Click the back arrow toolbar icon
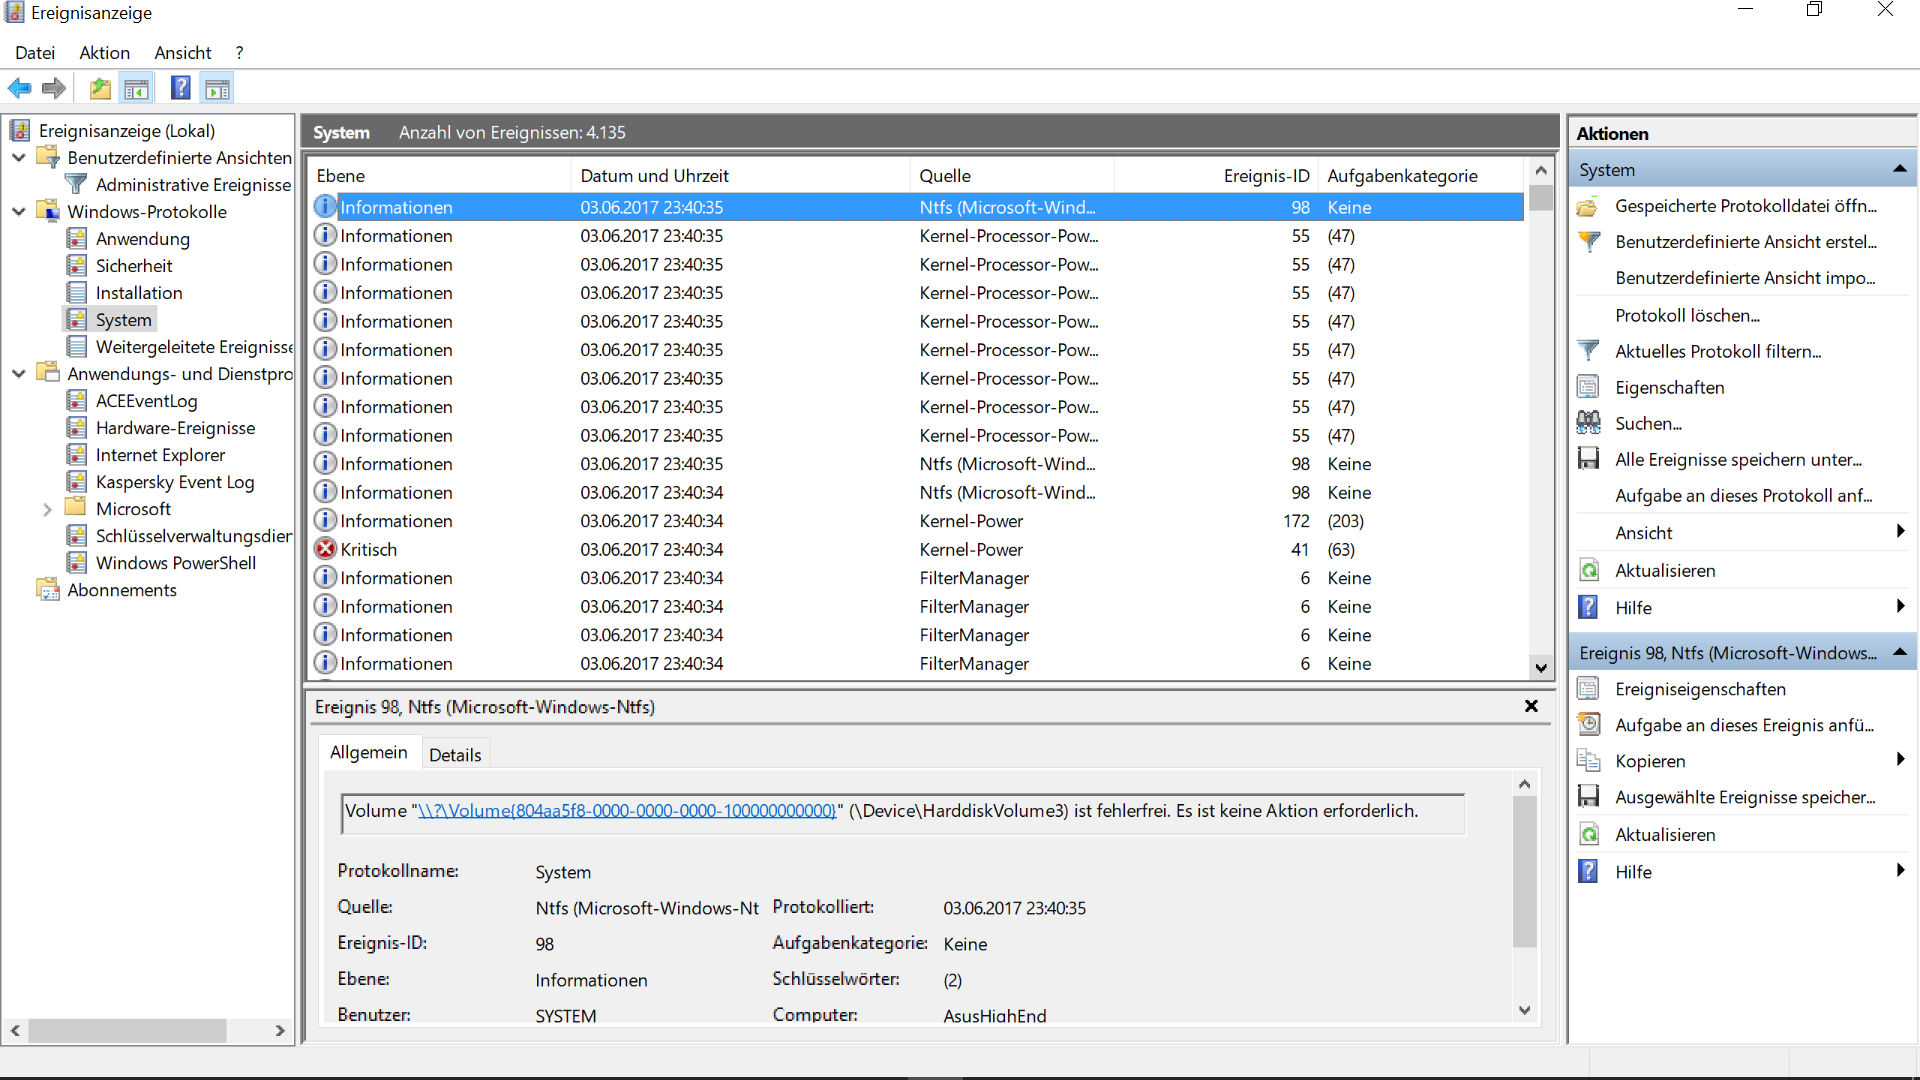Screen dimensions: 1920x1080 [x=19, y=89]
